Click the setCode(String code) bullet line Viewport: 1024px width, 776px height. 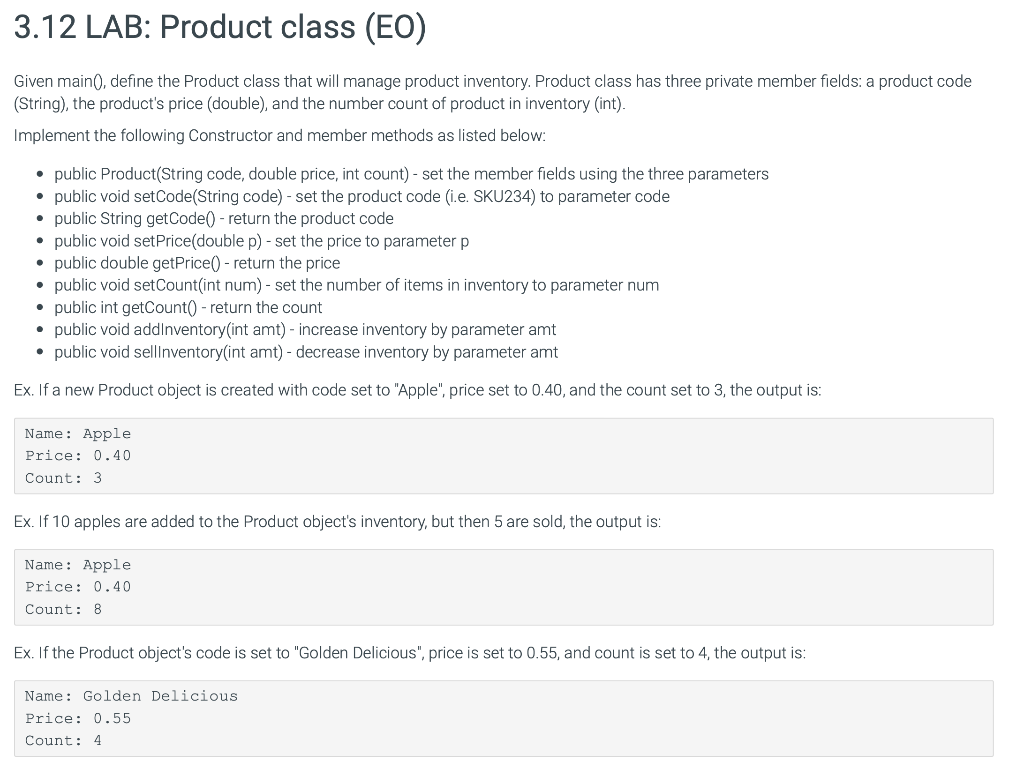[x=362, y=196]
